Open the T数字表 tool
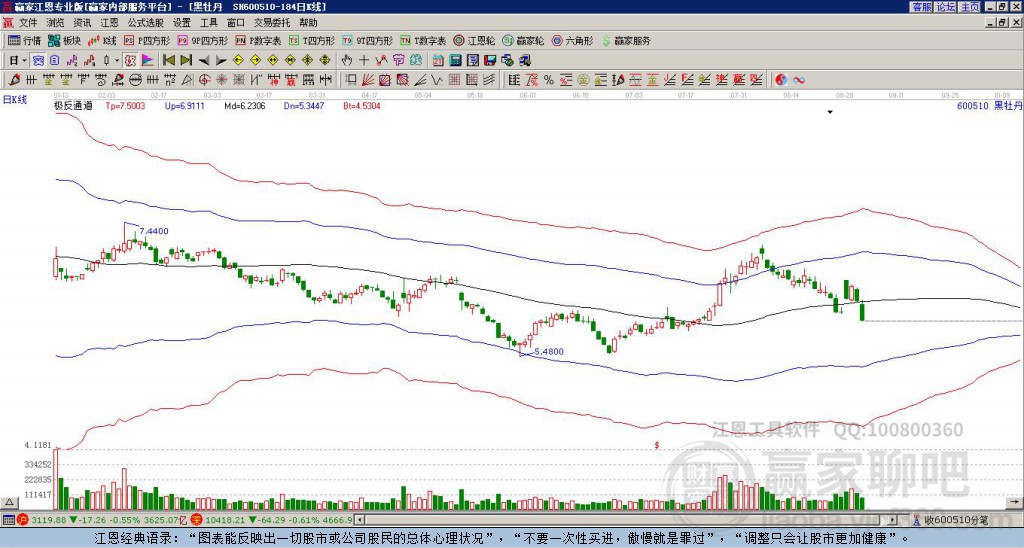Screen dimensions: 1024x548 pyautogui.click(x=423, y=40)
